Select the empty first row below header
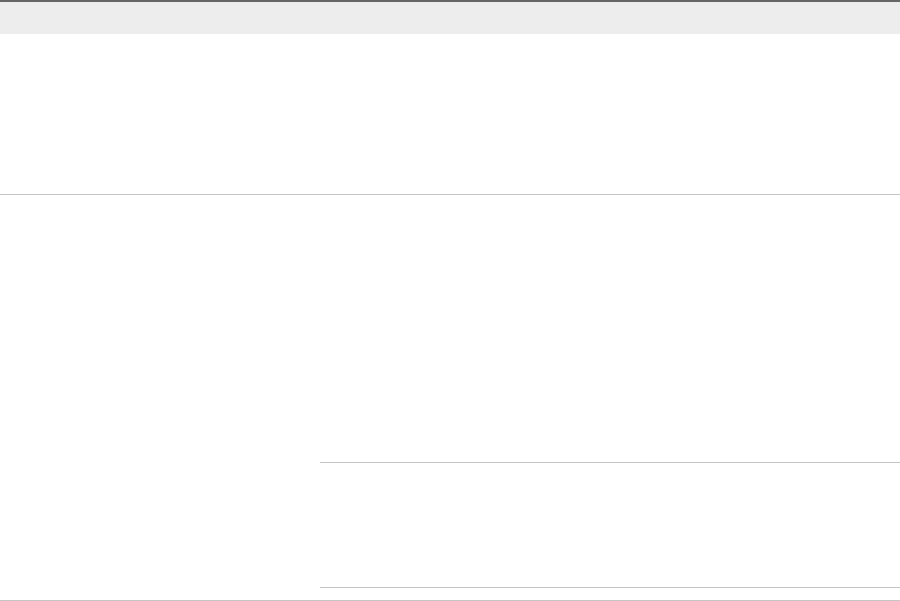 450,113
